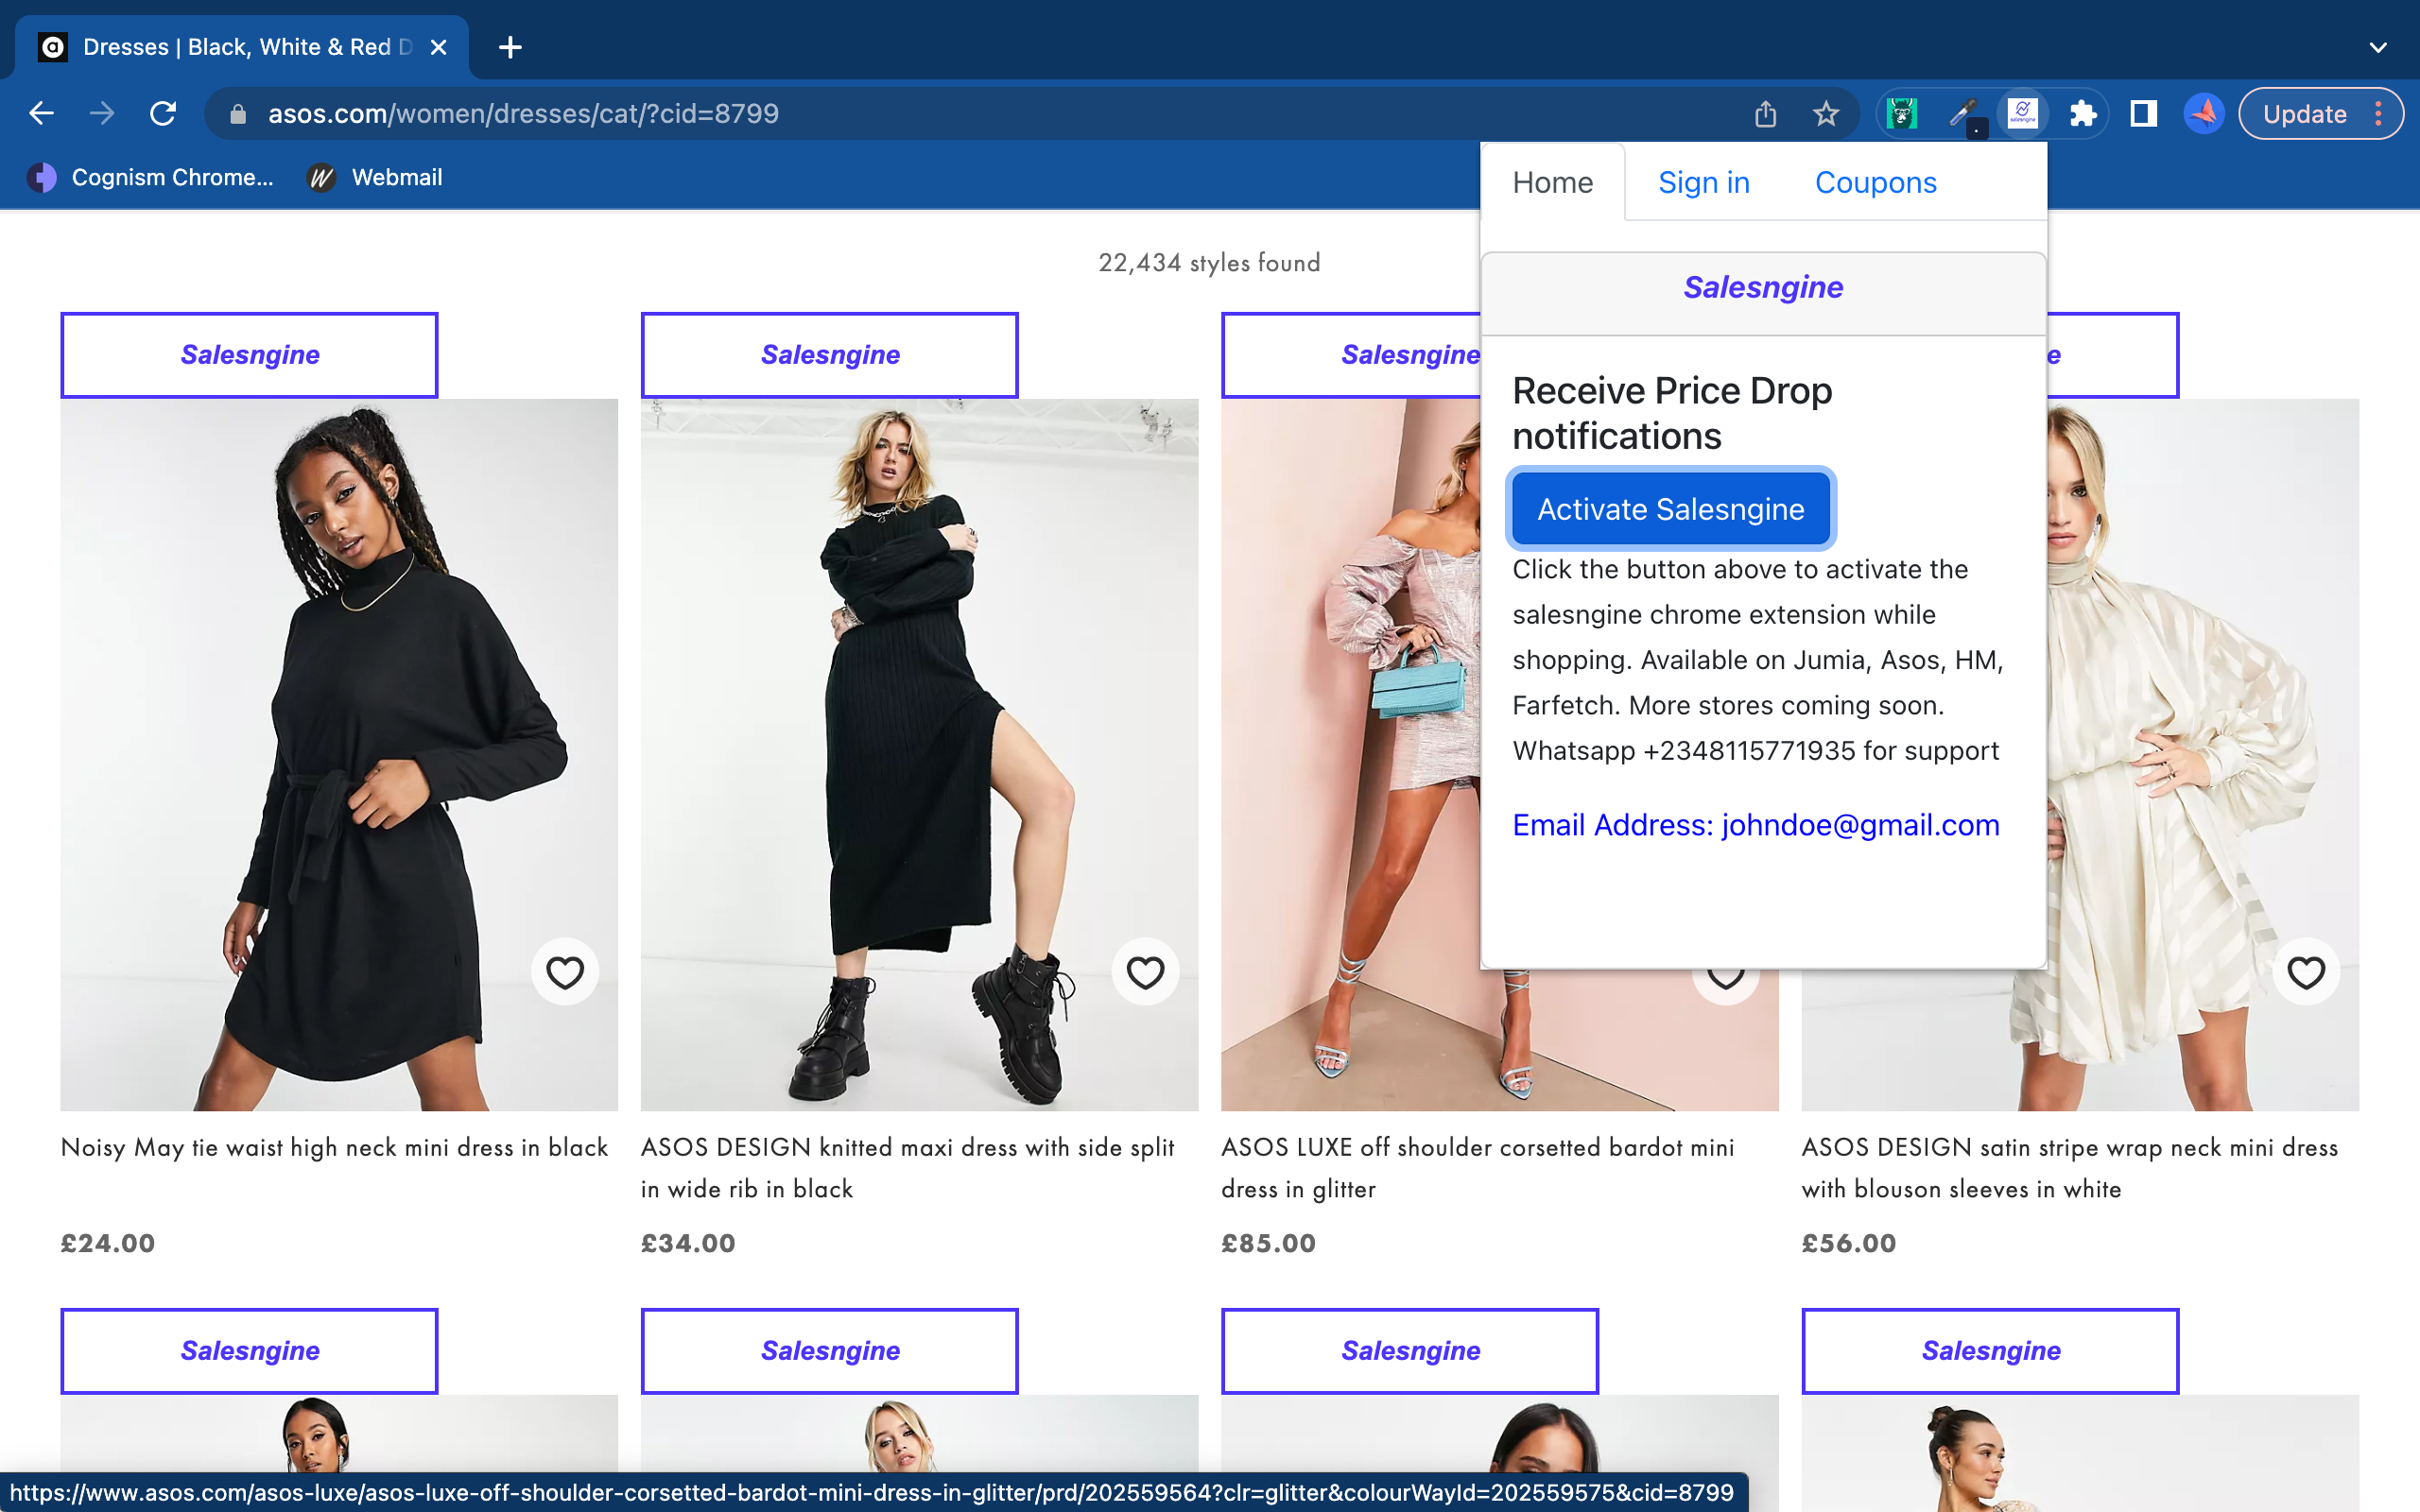Click the £56.00 price
This screenshot has height=1512, width=2420.
pyautogui.click(x=1848, y=1243)
